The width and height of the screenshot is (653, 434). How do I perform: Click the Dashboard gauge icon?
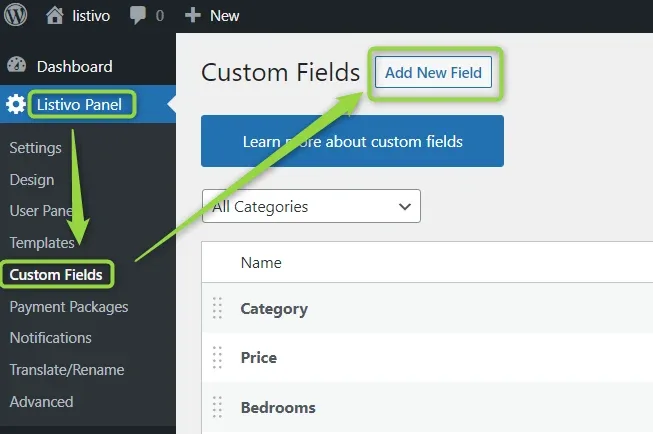pos(17,66)
